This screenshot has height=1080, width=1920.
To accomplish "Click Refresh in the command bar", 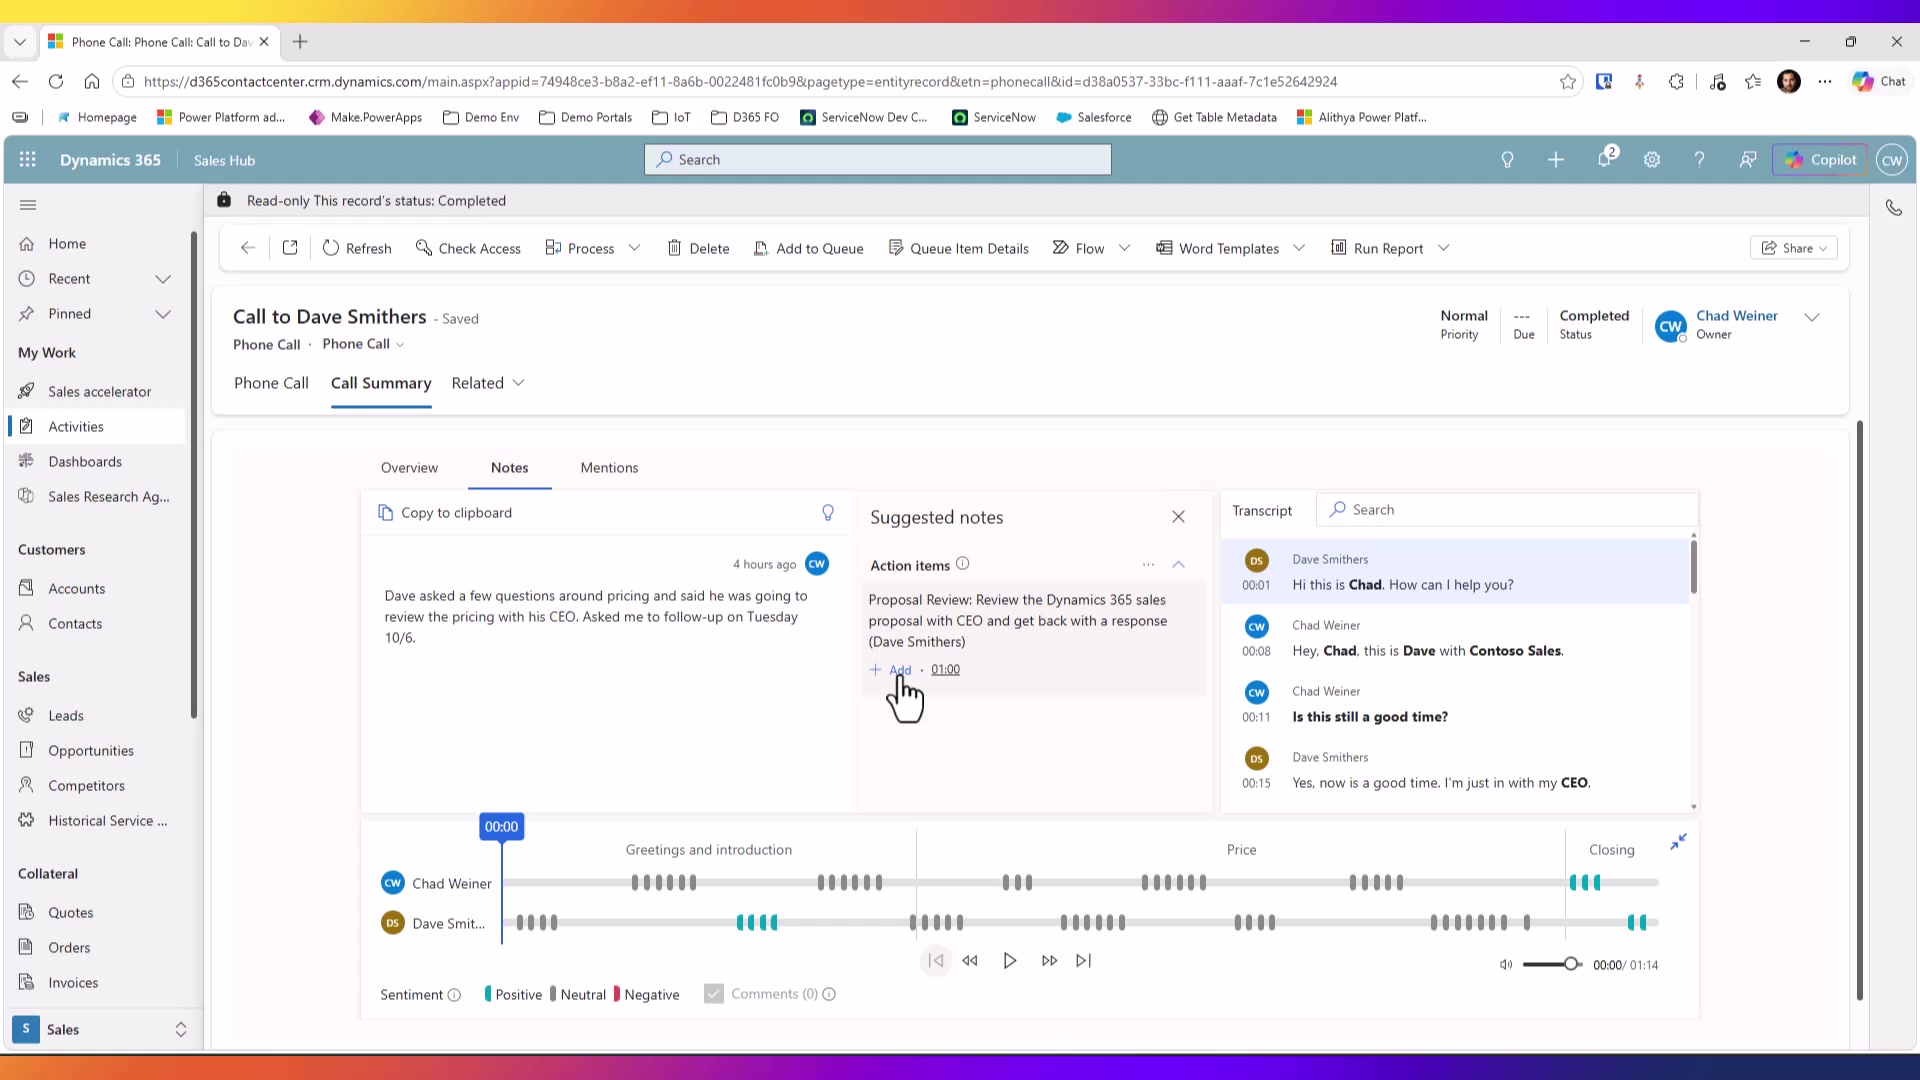I will (357, 248).
